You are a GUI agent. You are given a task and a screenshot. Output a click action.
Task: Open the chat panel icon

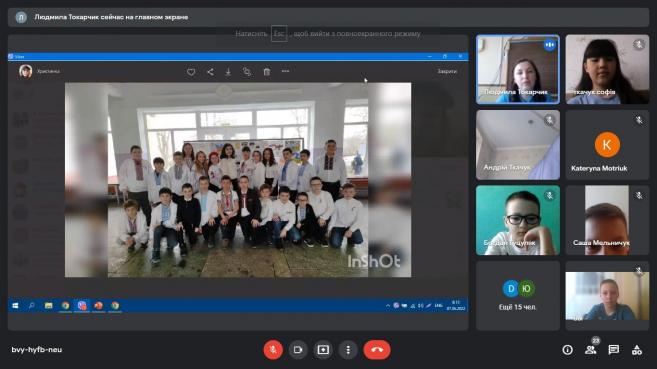[x=614, y=350]
